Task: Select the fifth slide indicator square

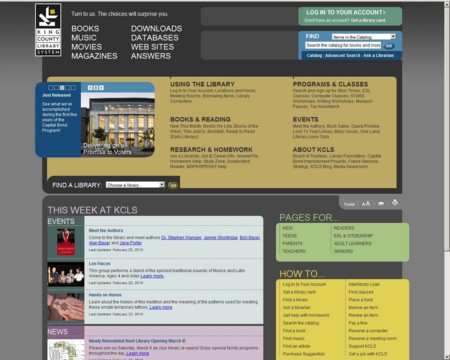Action: click(x=73, y=88)
